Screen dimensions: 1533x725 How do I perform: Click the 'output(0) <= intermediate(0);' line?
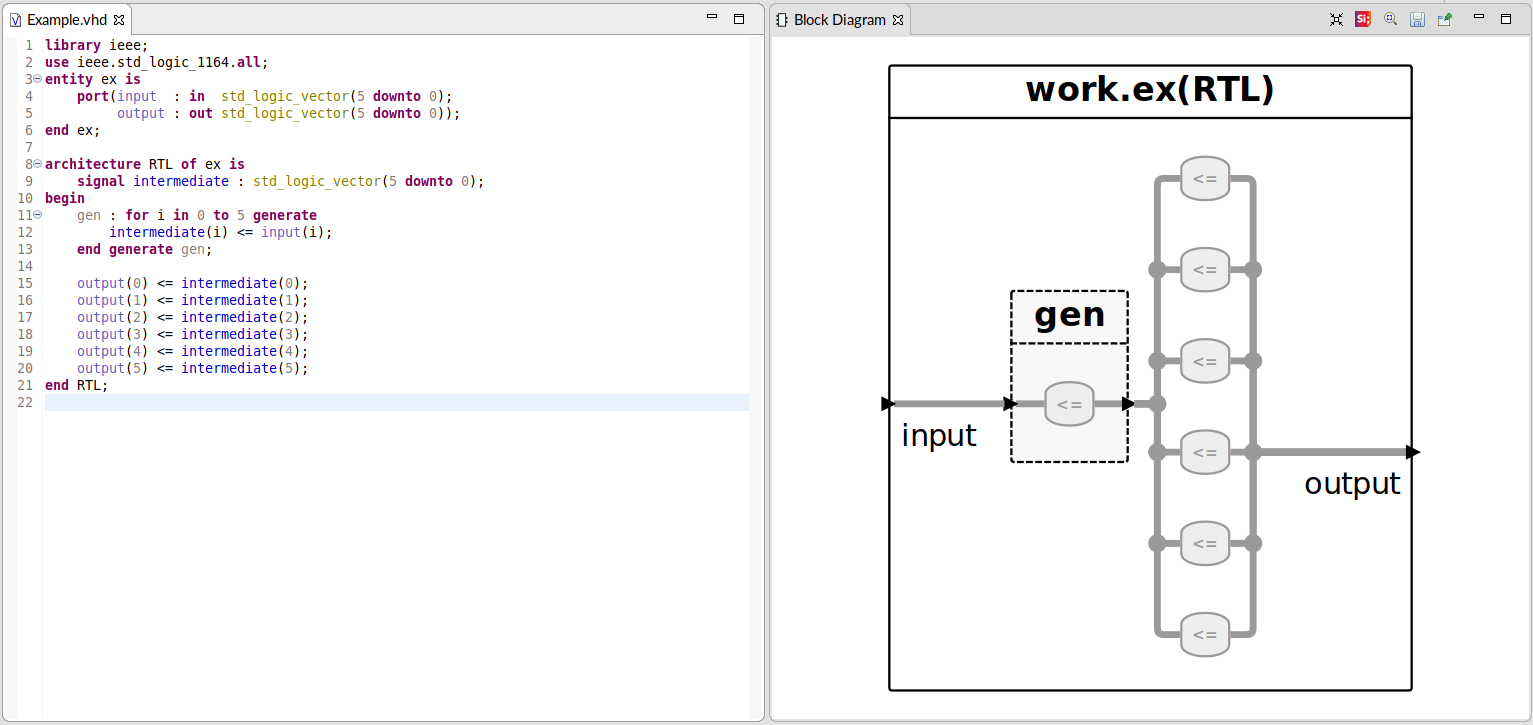point(193,283)
